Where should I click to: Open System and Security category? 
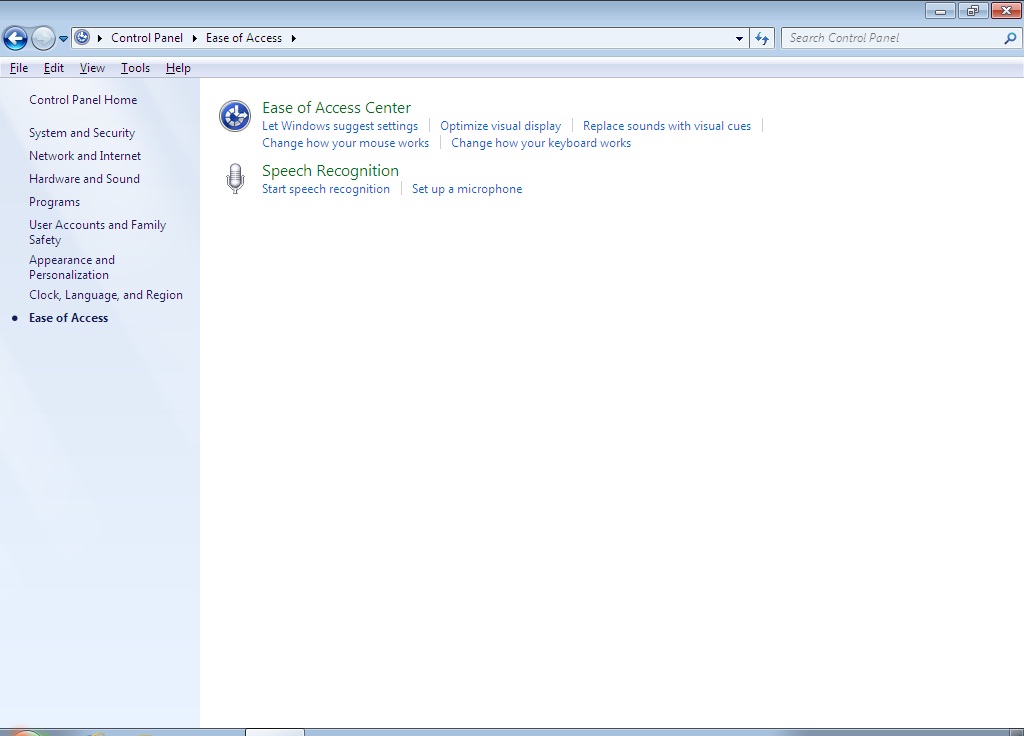click(82, 133)
